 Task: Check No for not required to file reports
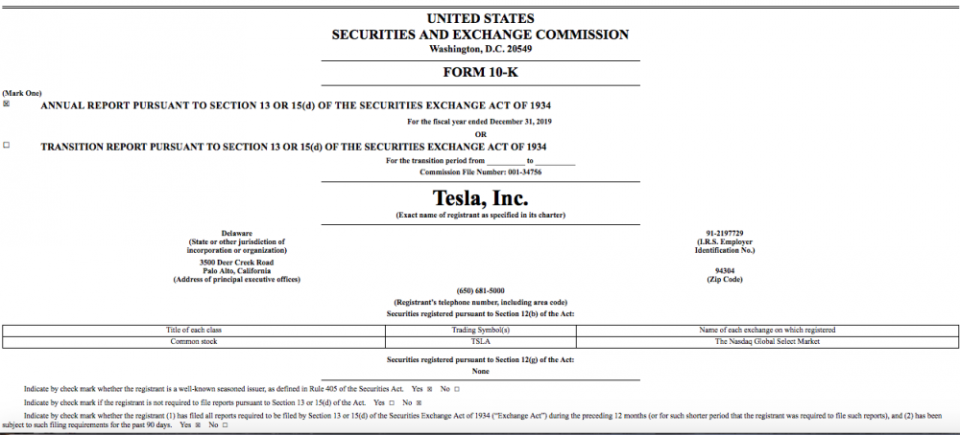point(419,401)
